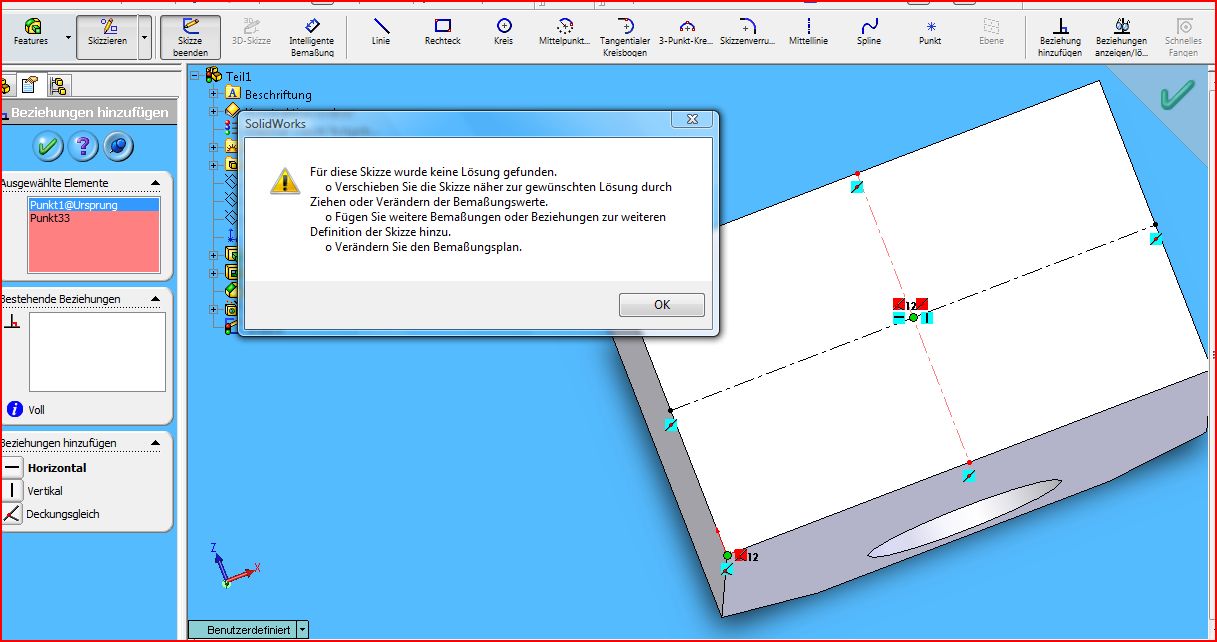
Task: Select Punkt33 in the selected elements list
Action: (x=50, y=217)
